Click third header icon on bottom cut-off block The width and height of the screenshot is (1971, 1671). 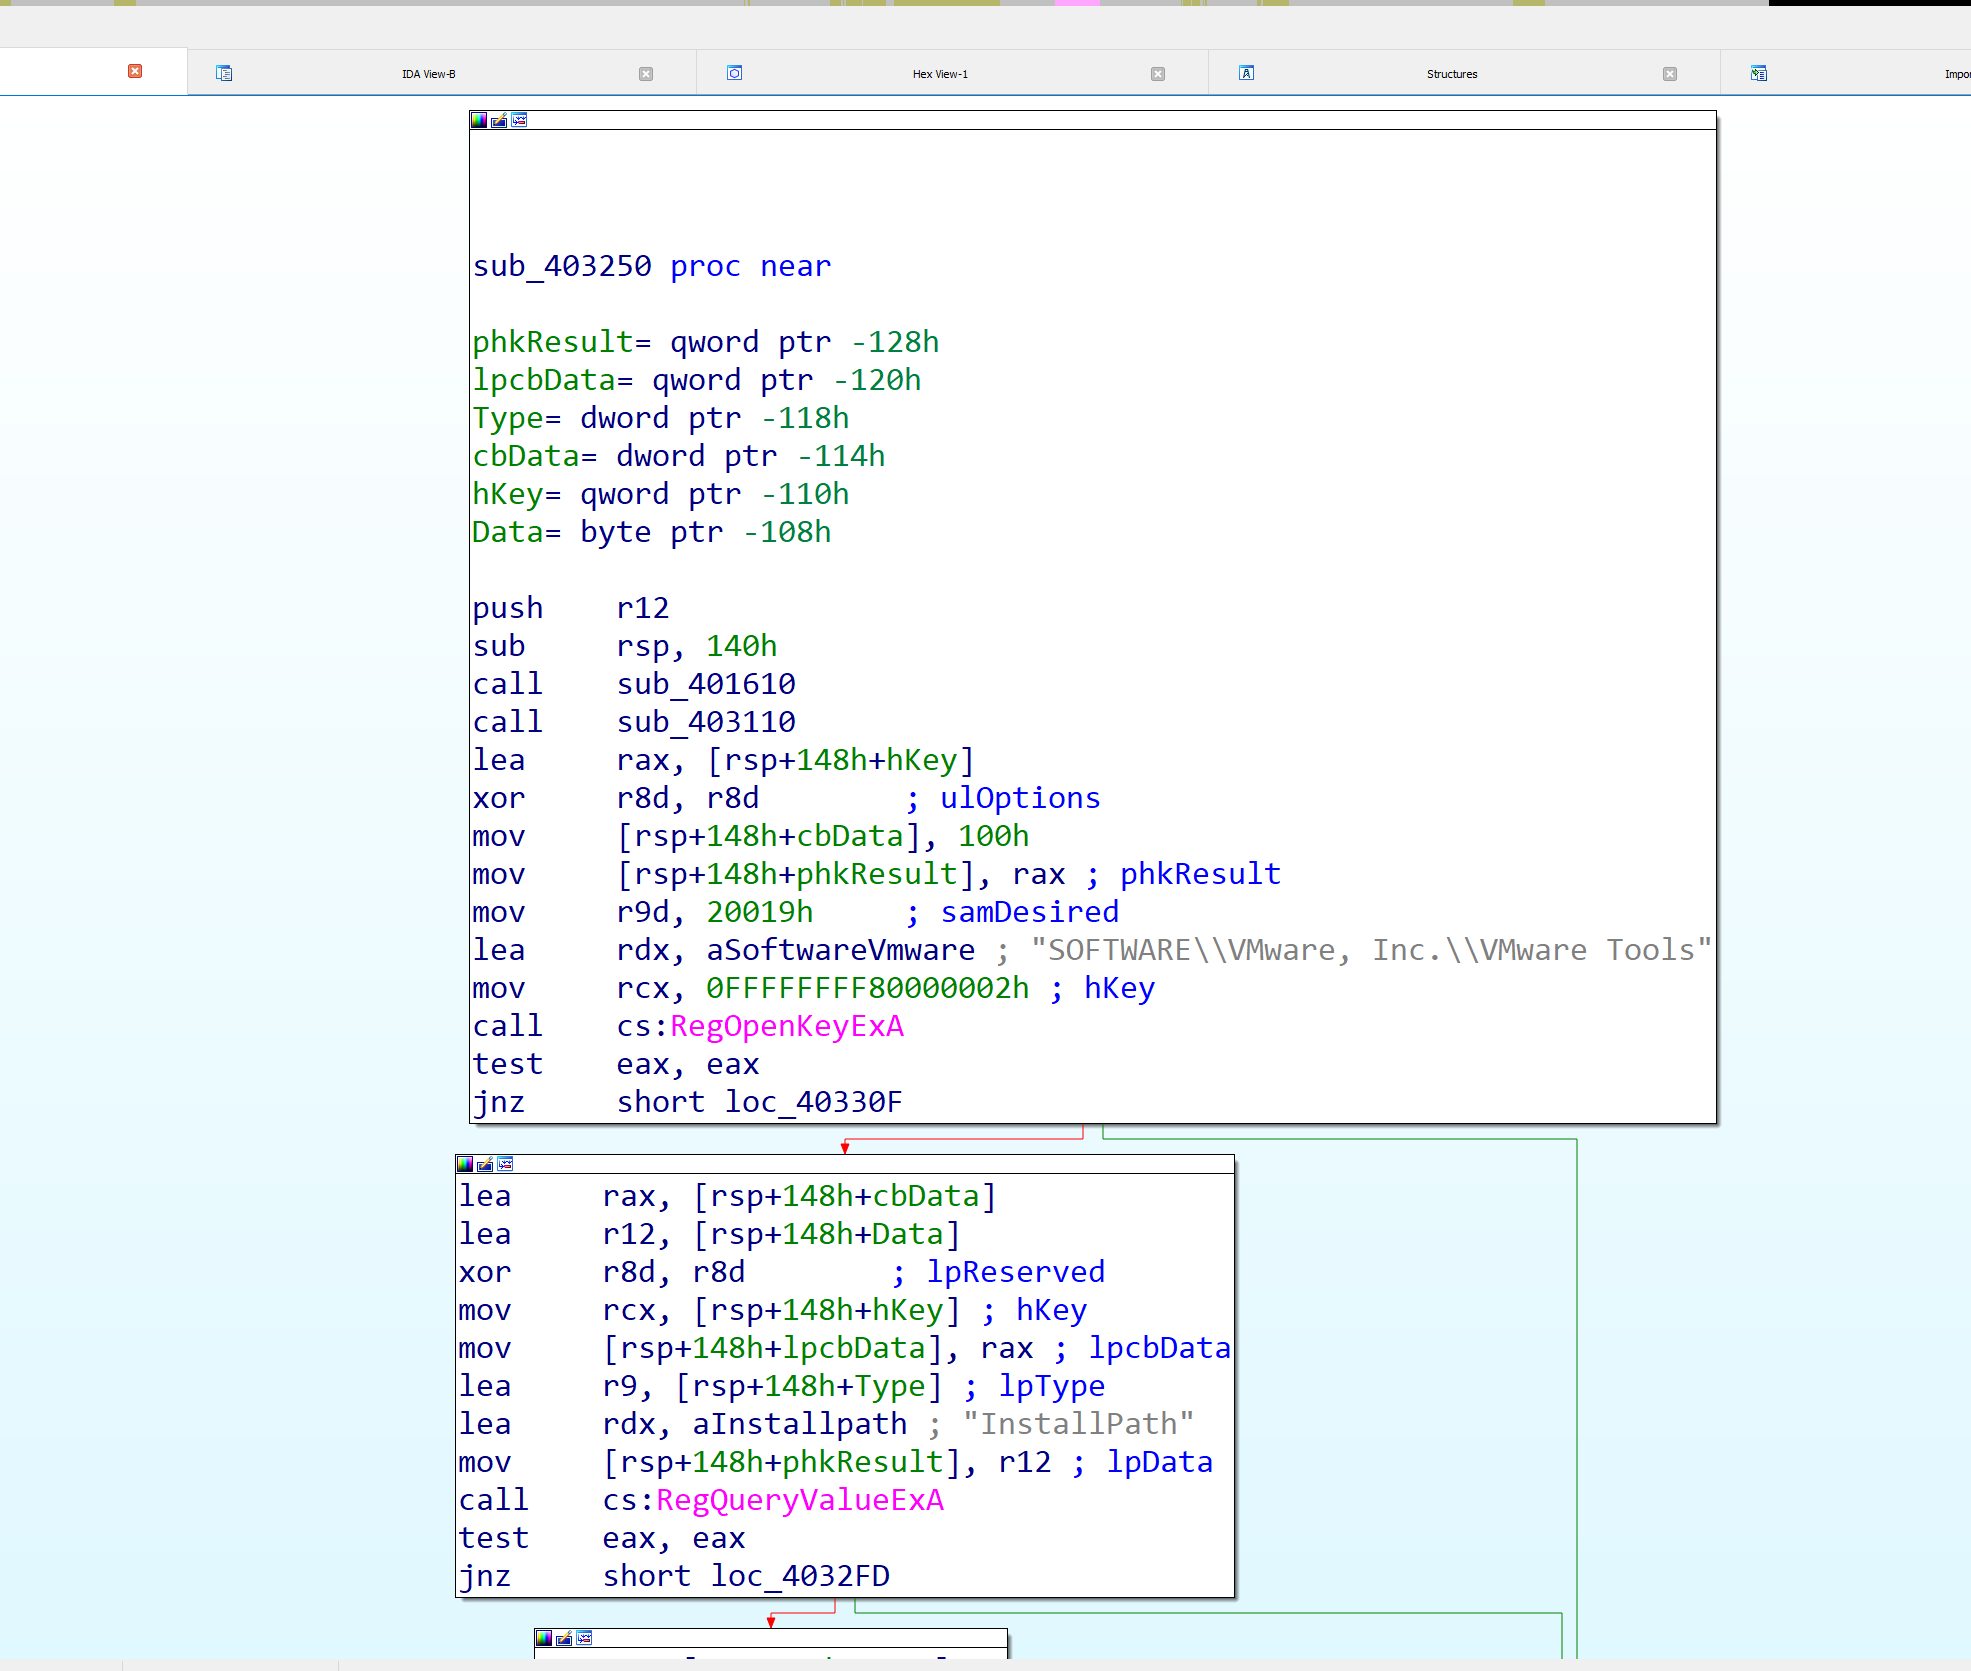click(584, 1638)
